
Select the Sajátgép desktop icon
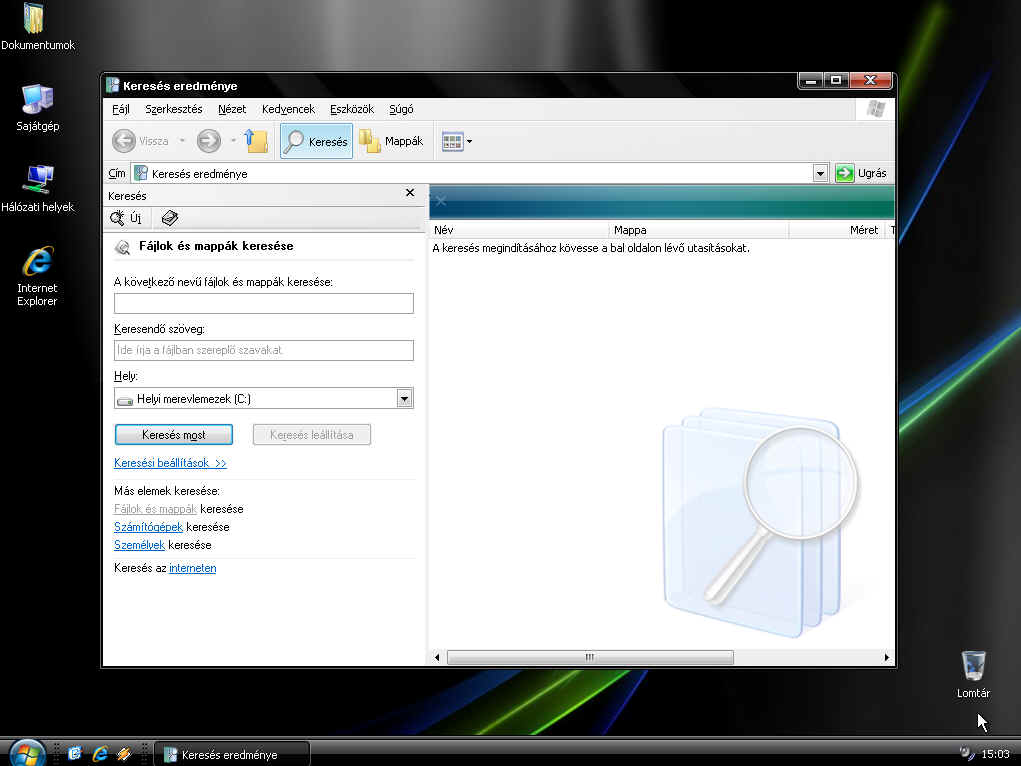coord(37,107)
